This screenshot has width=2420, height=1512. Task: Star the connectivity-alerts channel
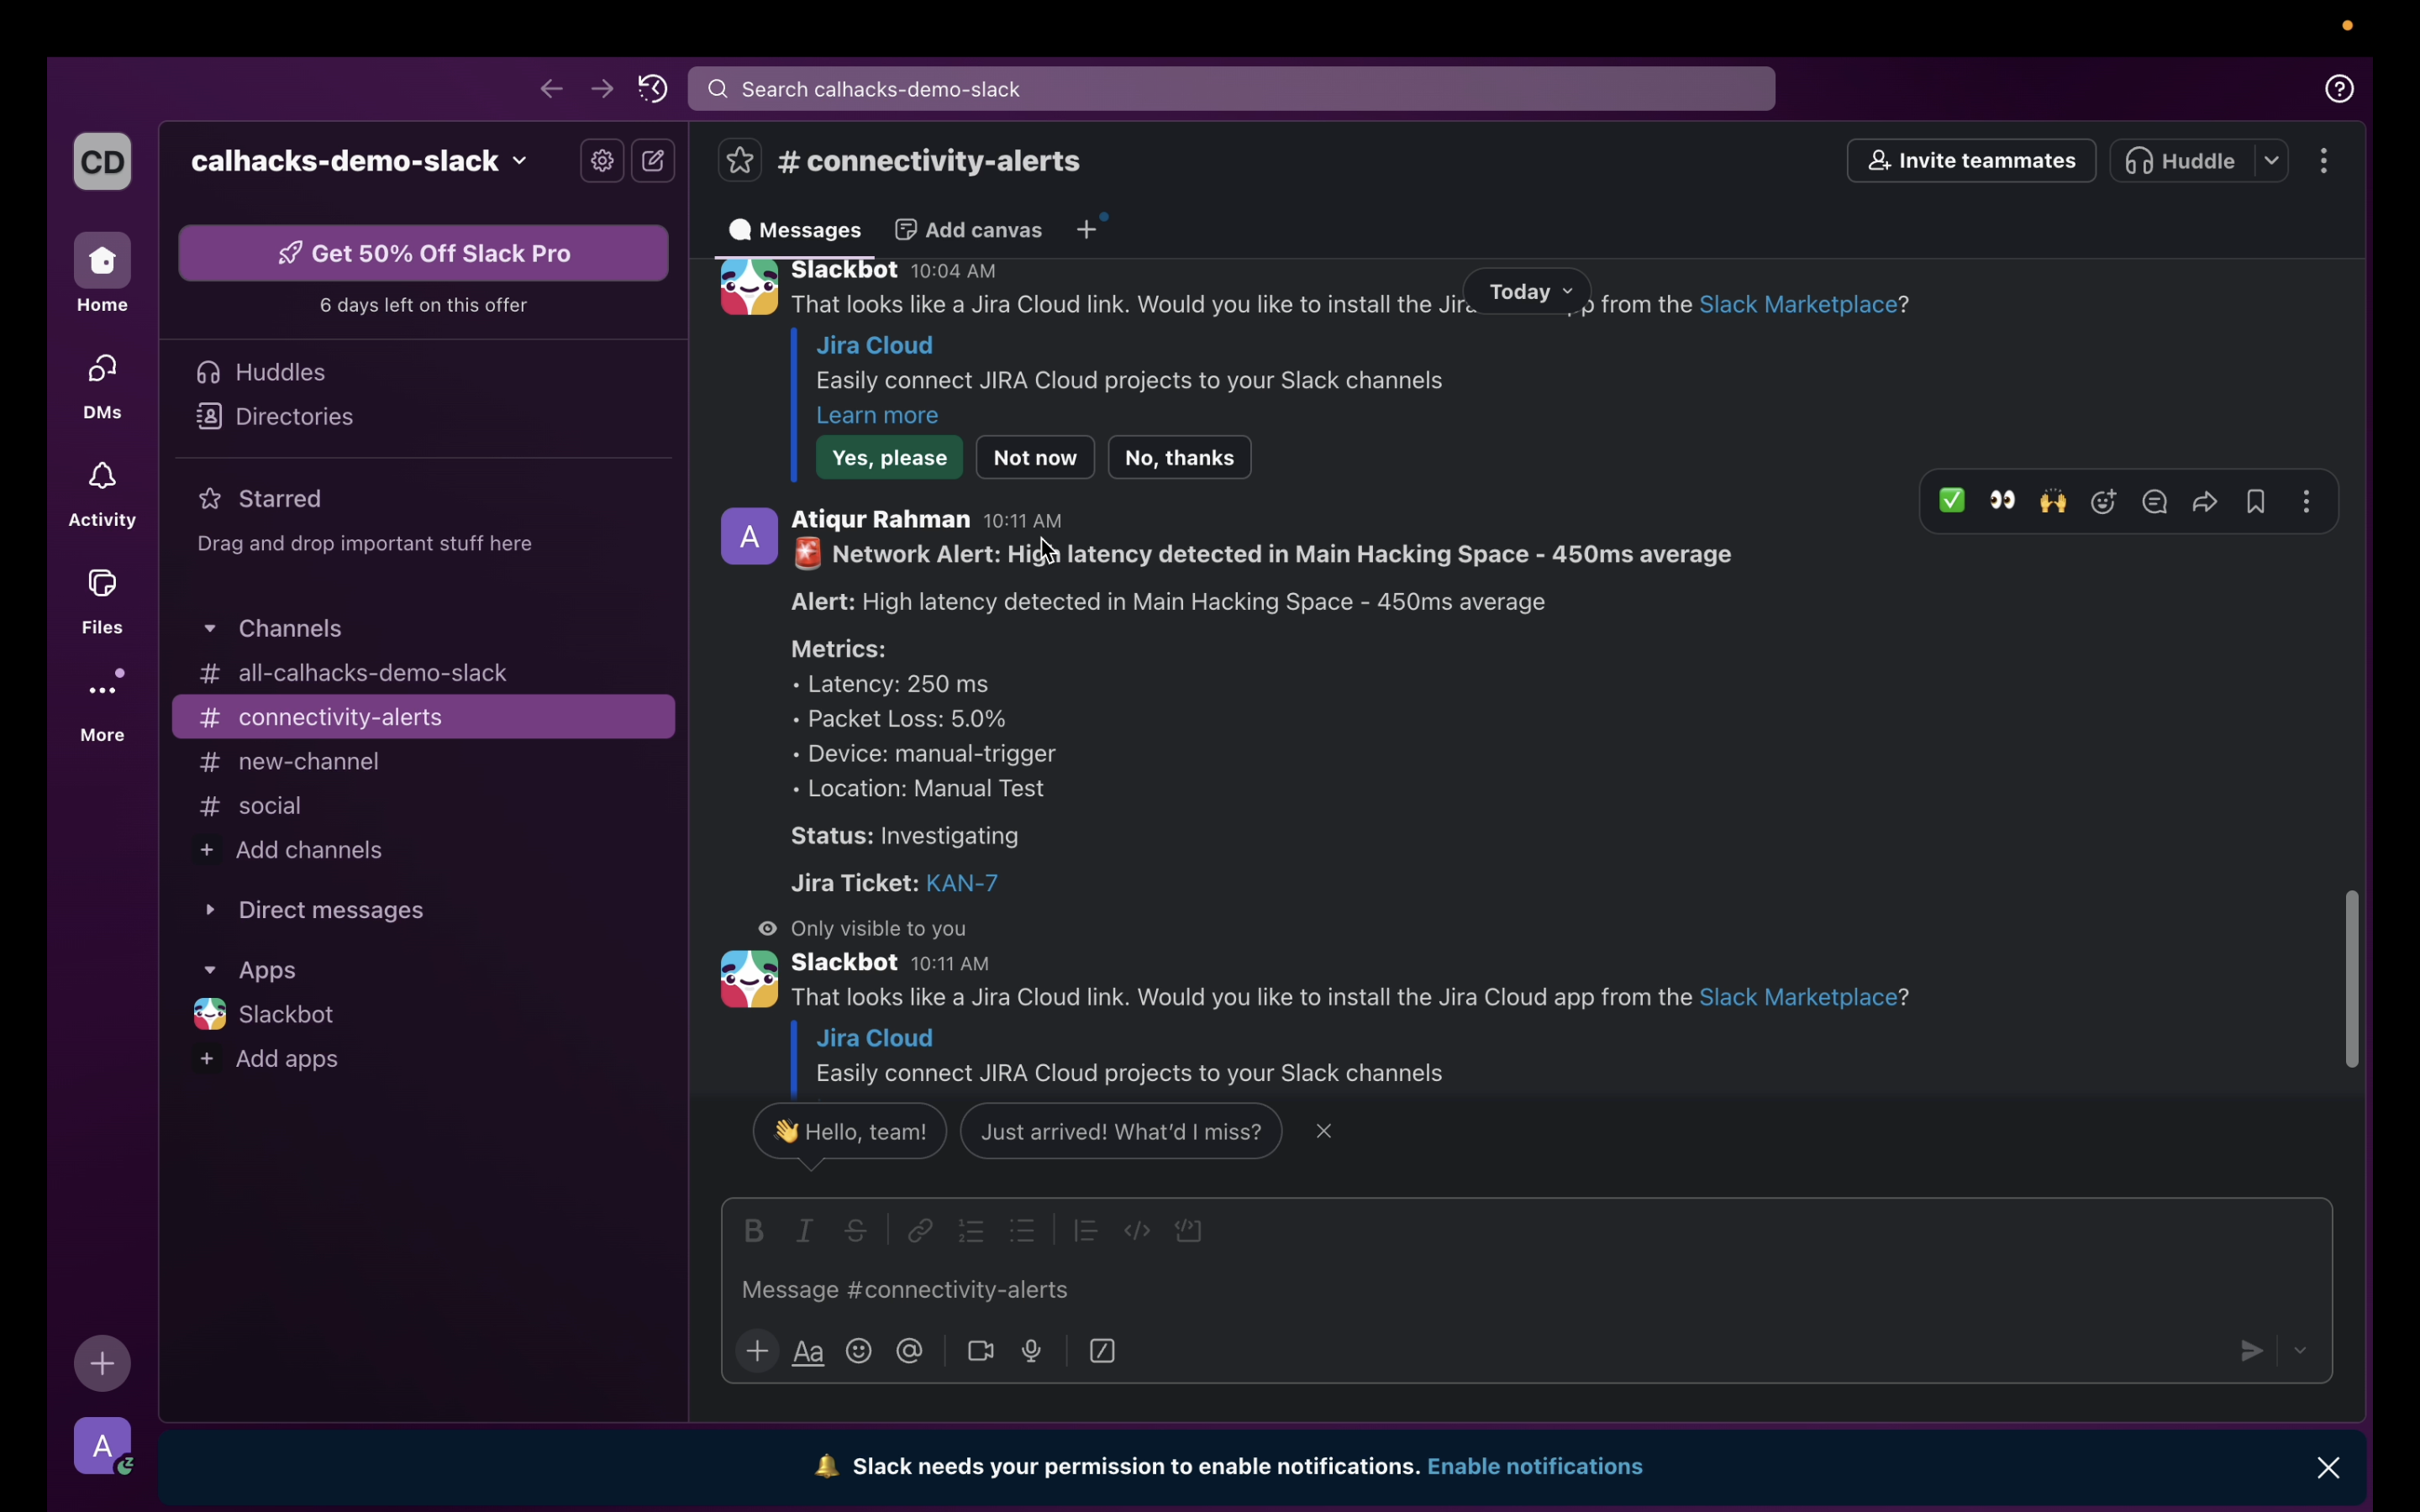(x=740, y=161)
